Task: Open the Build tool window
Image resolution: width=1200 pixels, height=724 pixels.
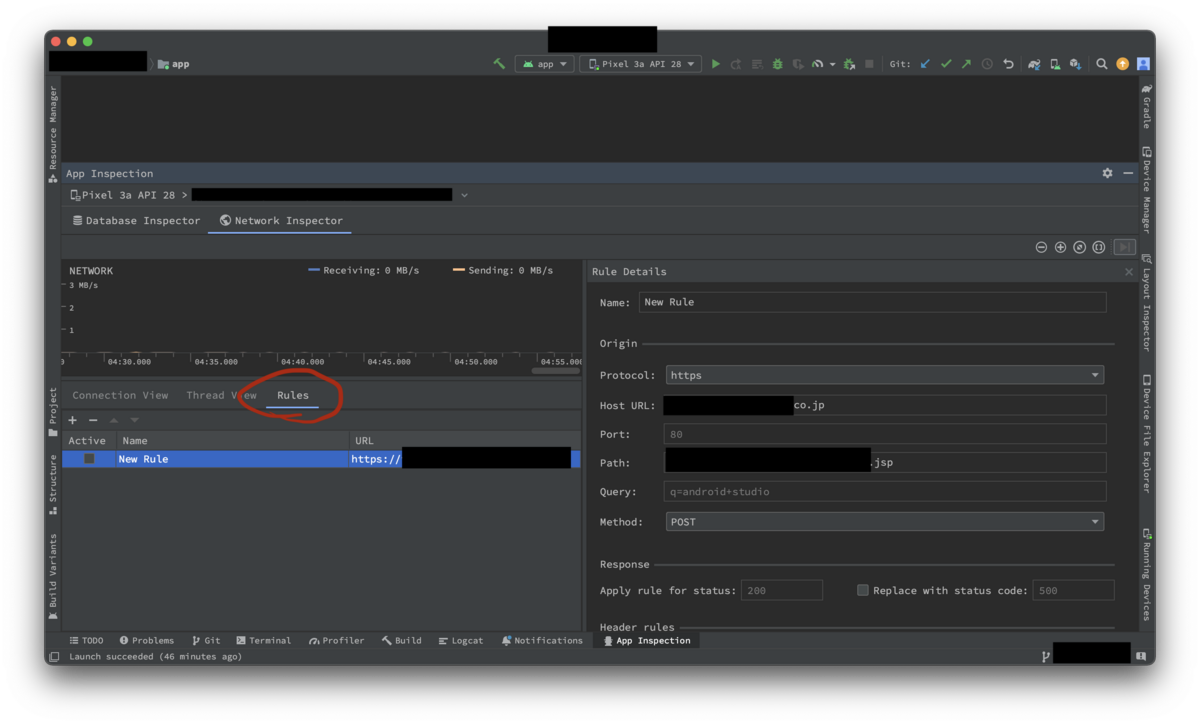Action: point(401,640)
